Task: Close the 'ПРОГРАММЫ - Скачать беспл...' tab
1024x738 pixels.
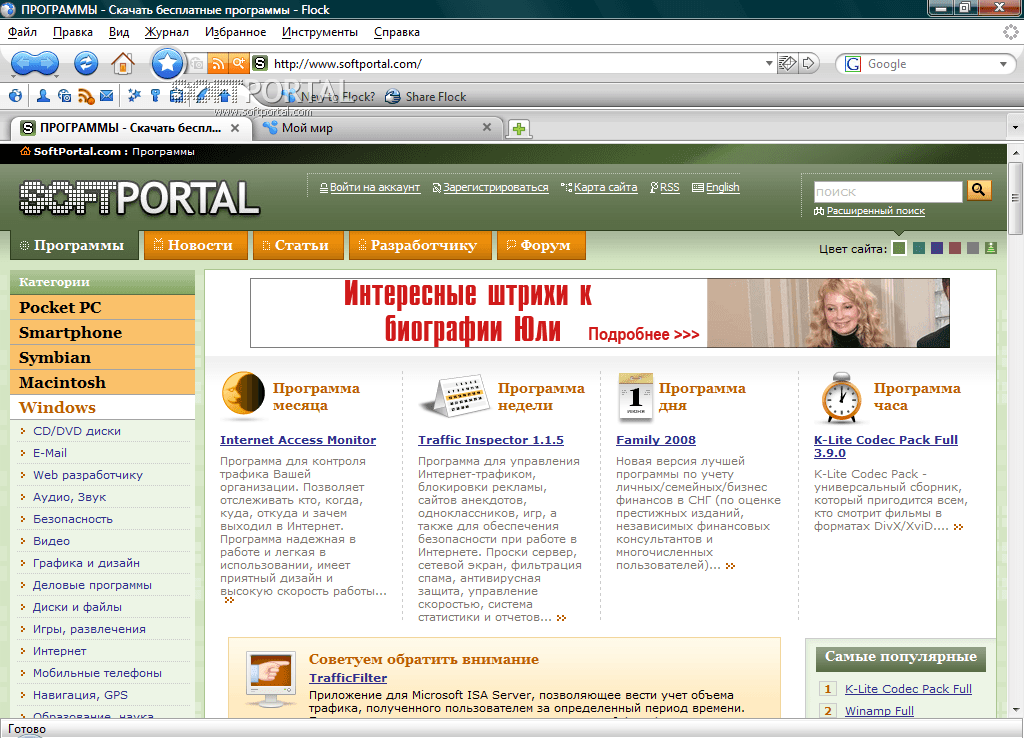Action: pos(235,128)
